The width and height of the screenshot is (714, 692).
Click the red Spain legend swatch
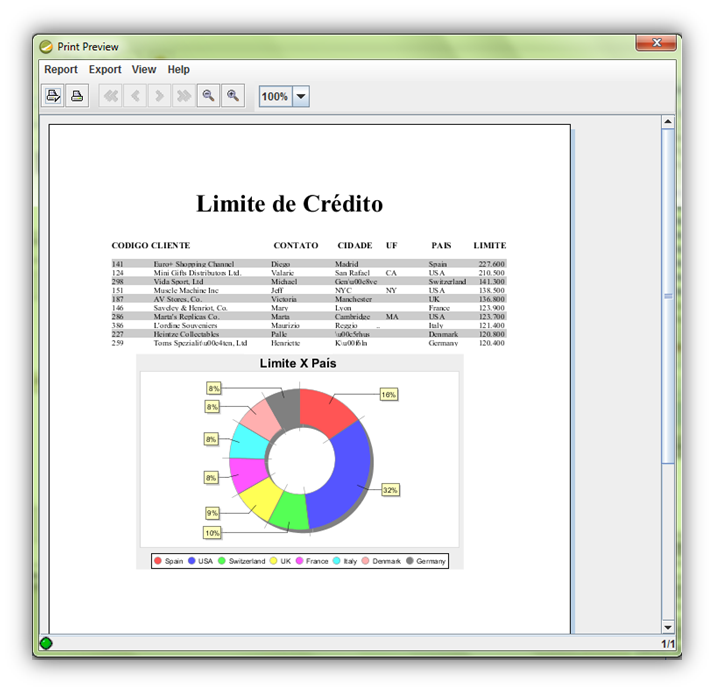pyautogui.click(x=158, y=561)
